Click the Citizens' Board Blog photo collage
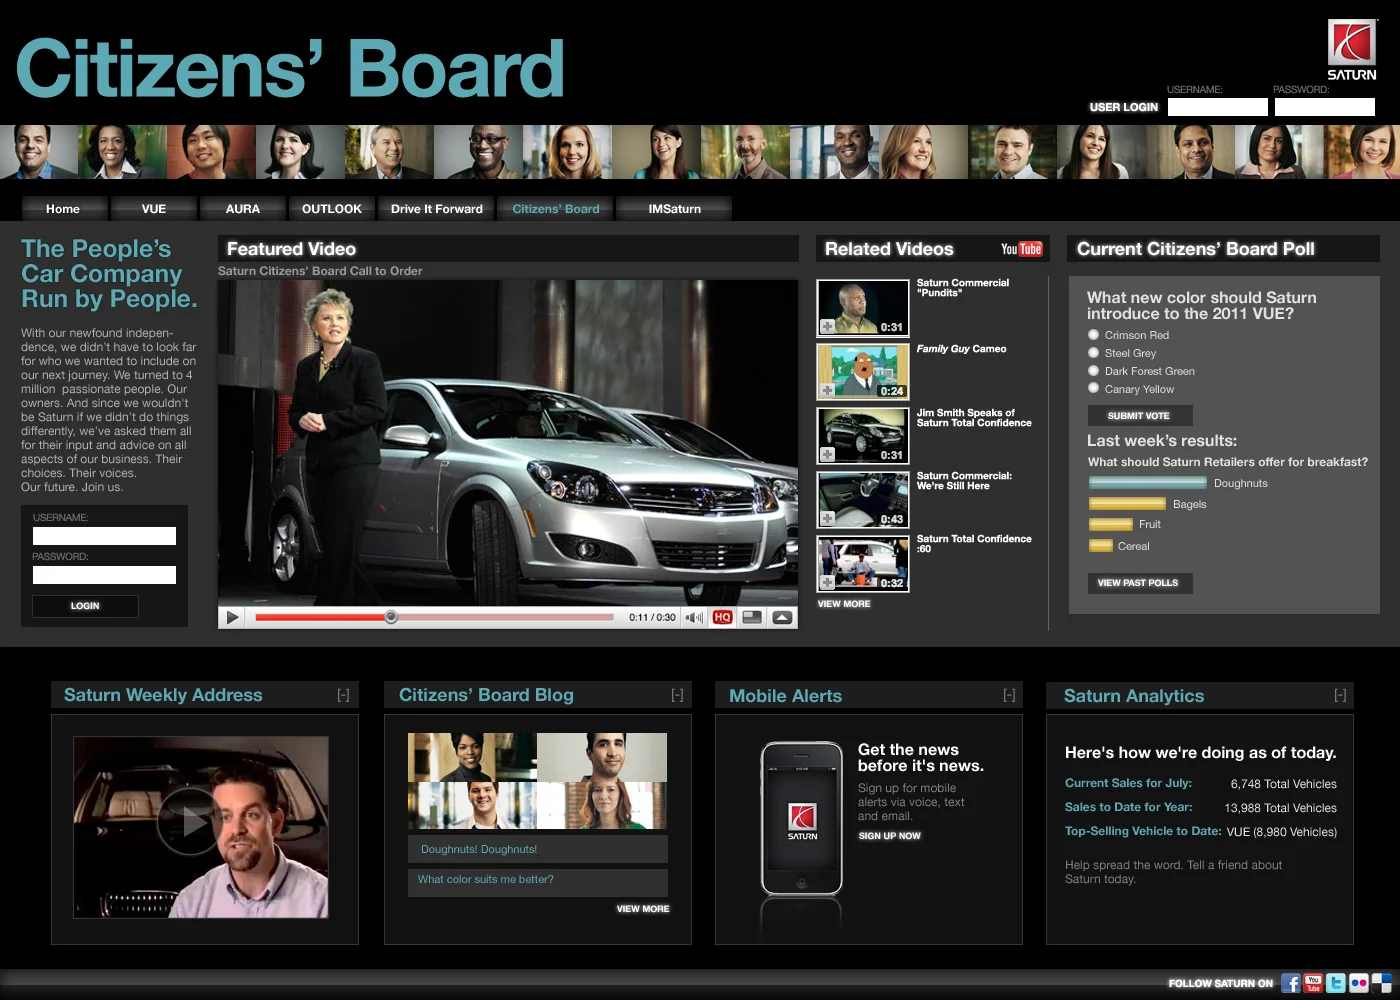Viewport: 1400px width, 1000px height. [537, 781]
